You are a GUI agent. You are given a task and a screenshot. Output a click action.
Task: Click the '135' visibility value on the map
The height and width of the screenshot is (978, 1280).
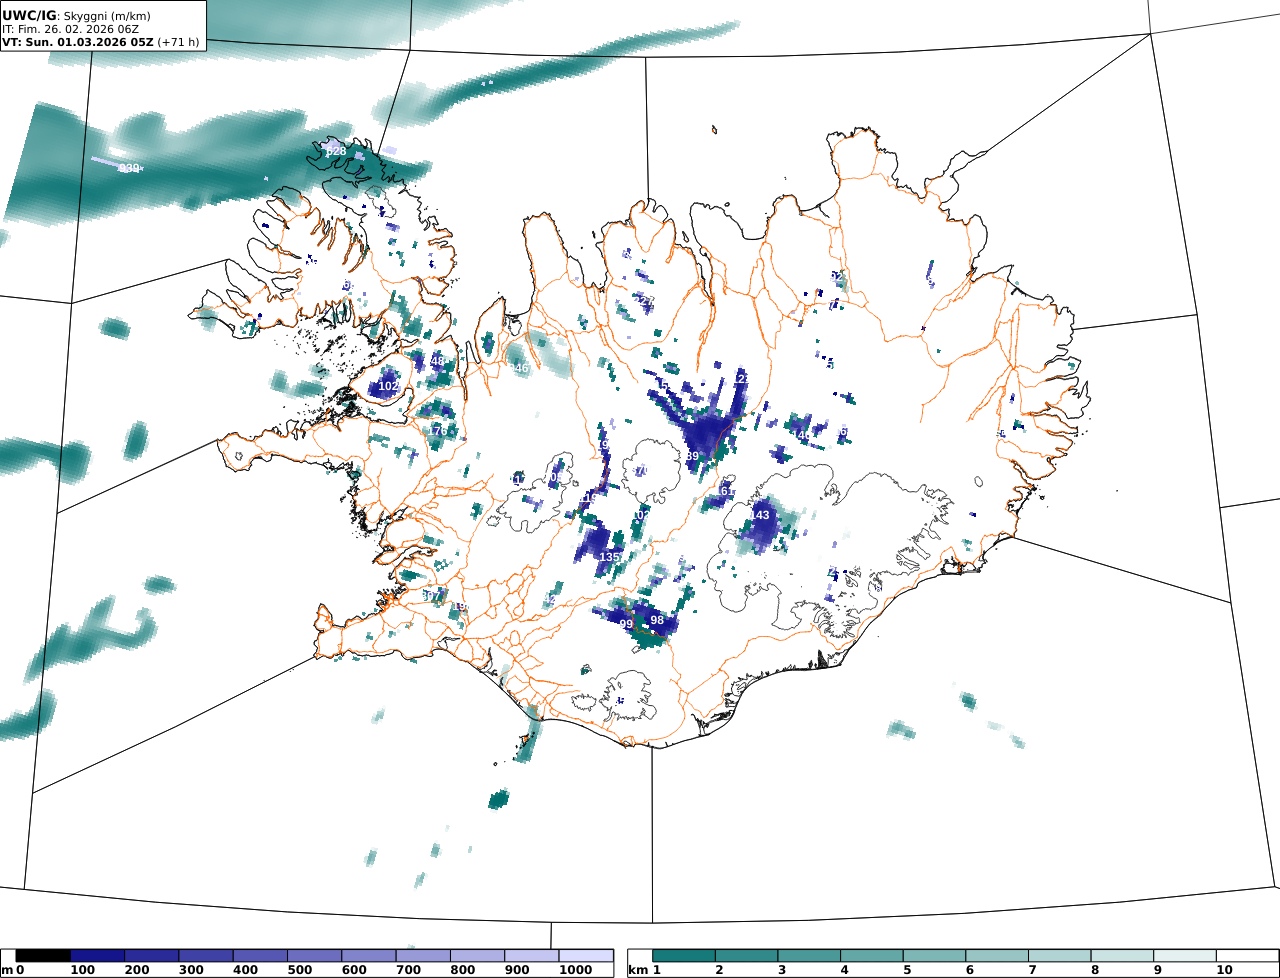point(609,557)
